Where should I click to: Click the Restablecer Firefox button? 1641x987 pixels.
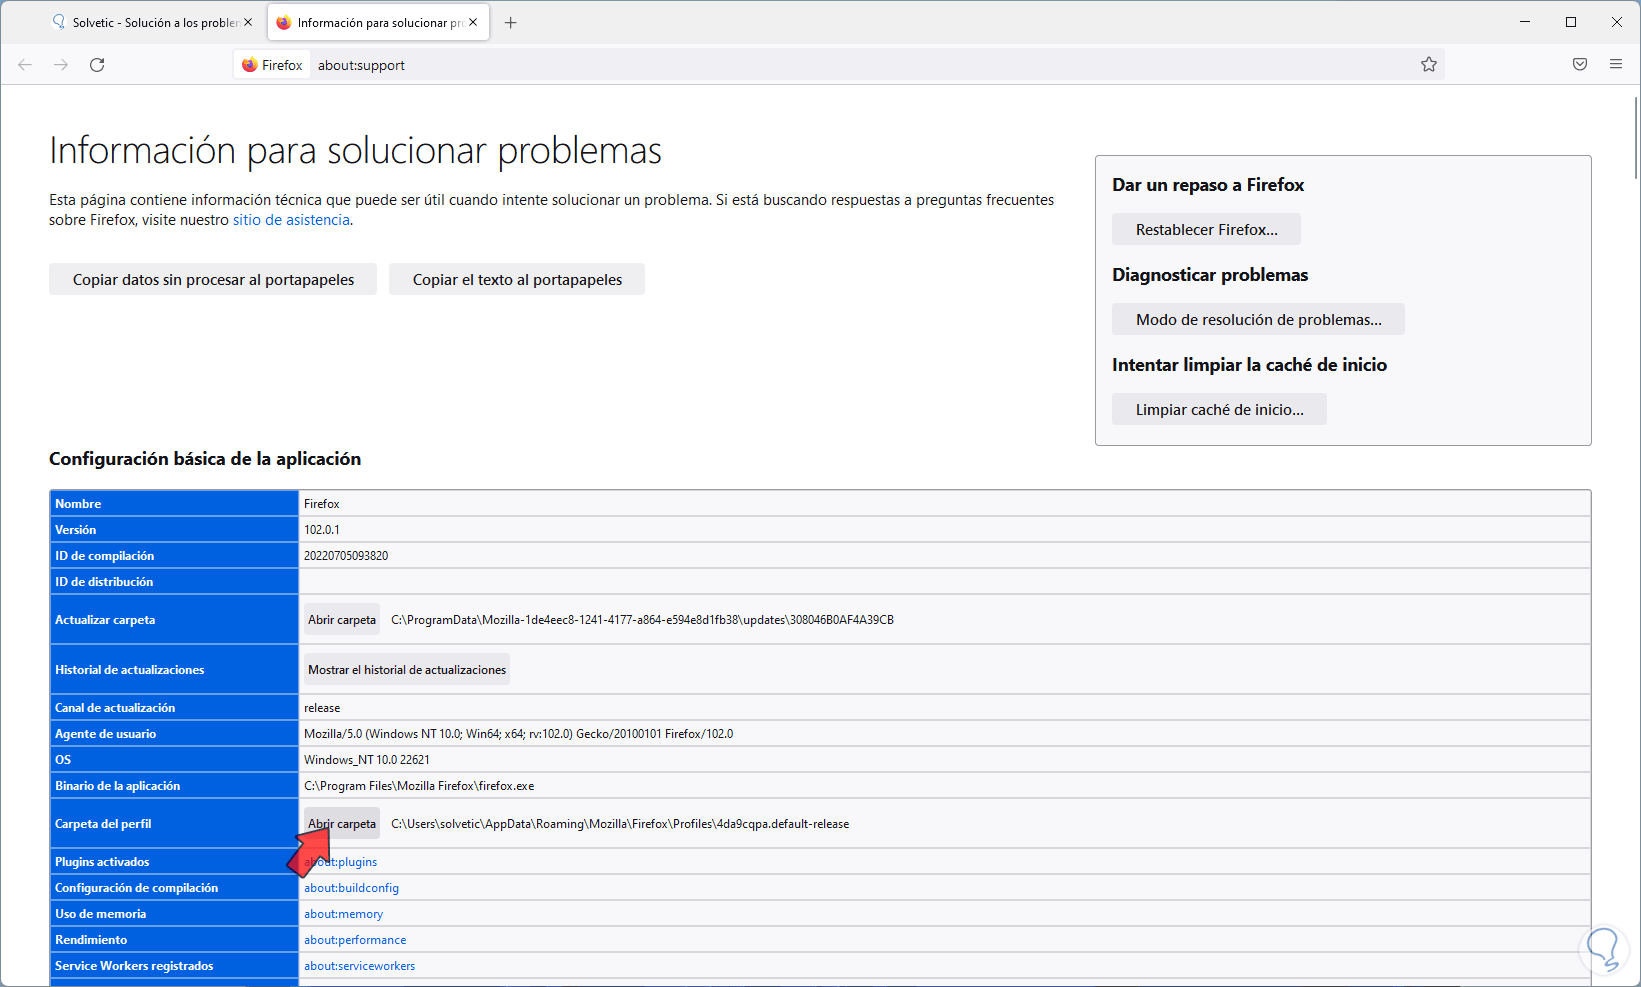1206,230
